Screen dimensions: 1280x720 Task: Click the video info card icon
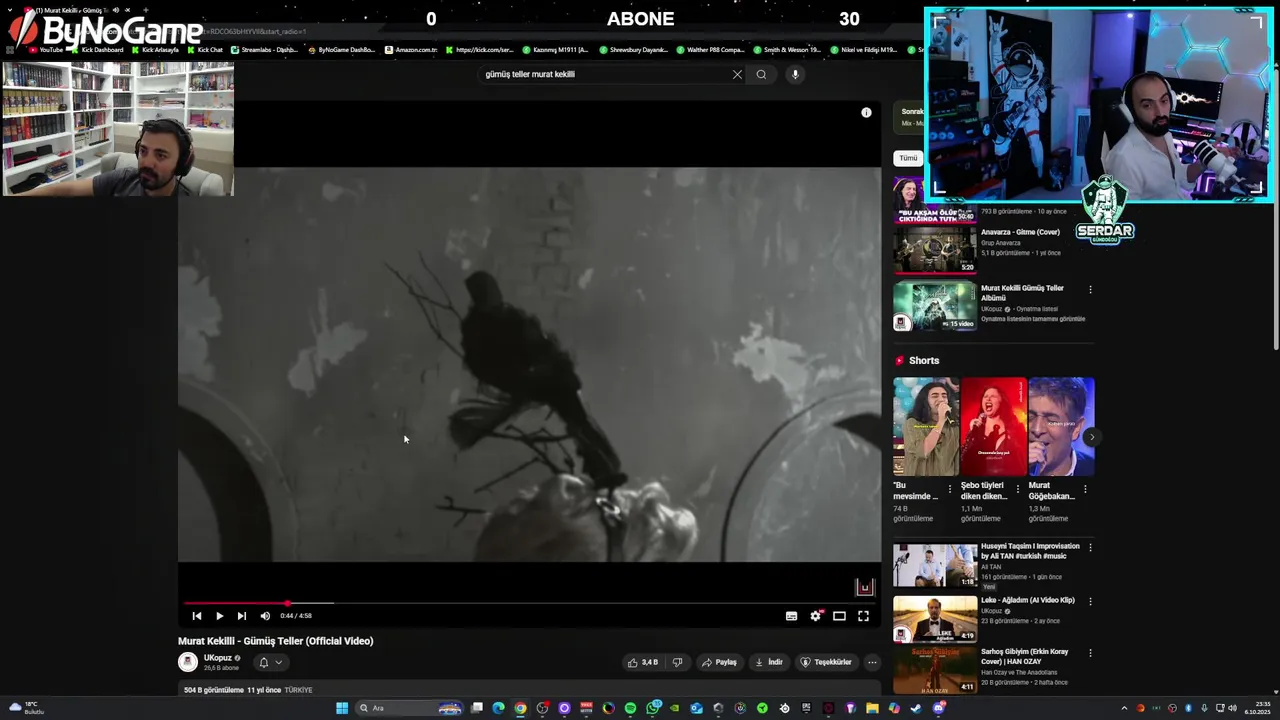click(866, 112)
